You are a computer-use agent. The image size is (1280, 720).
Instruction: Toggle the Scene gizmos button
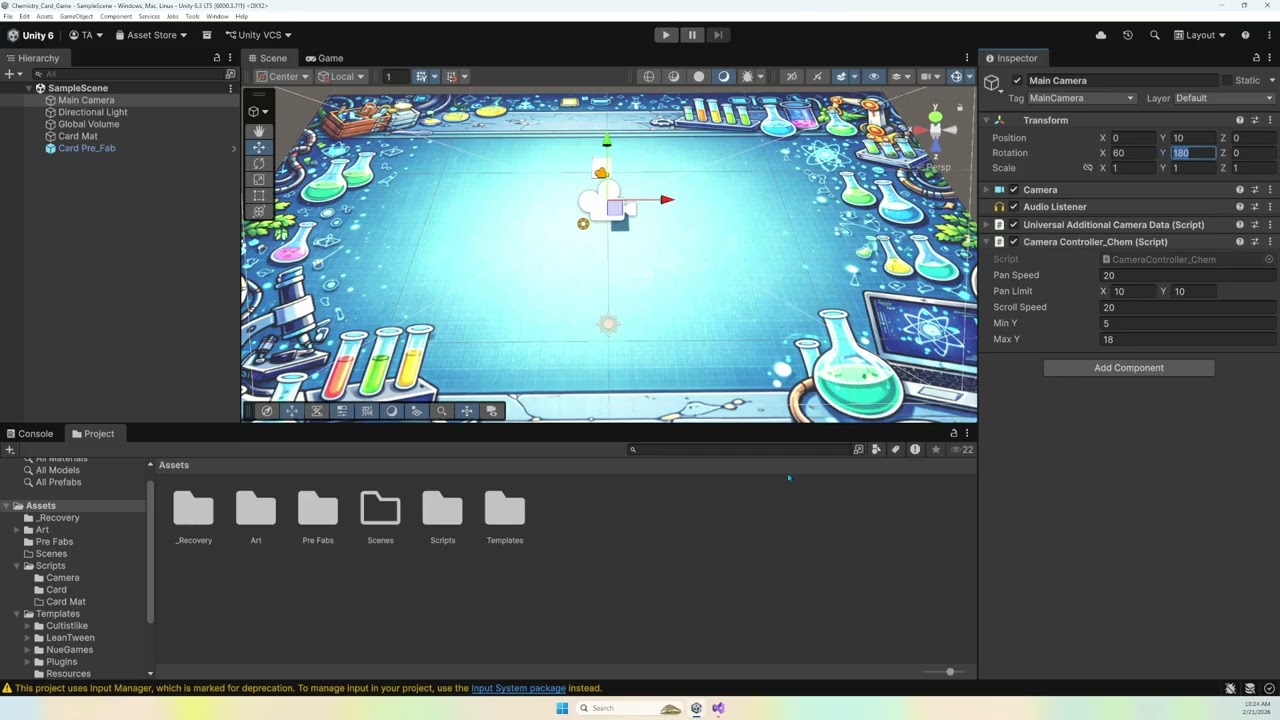tap(956, 77)
